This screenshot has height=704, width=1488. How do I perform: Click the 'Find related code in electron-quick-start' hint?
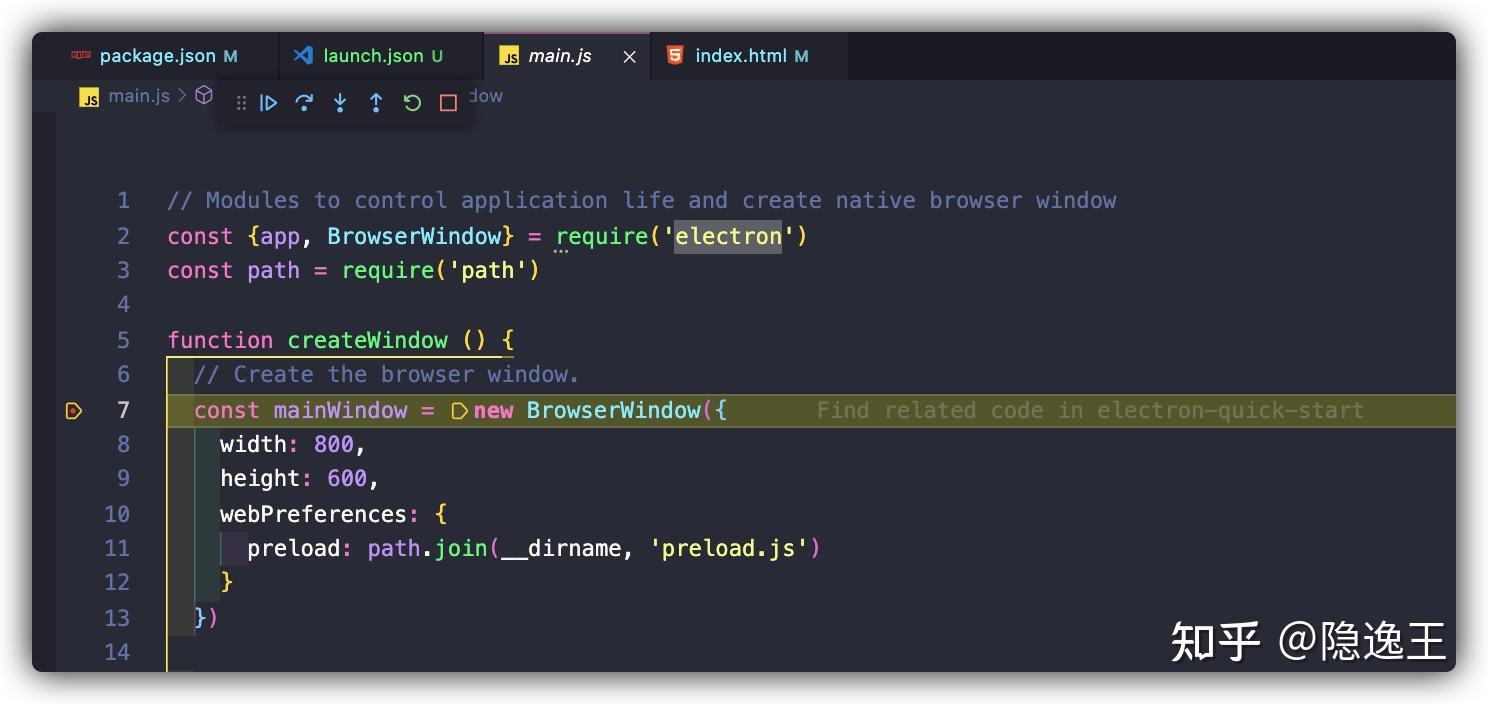coord(1090,410)
